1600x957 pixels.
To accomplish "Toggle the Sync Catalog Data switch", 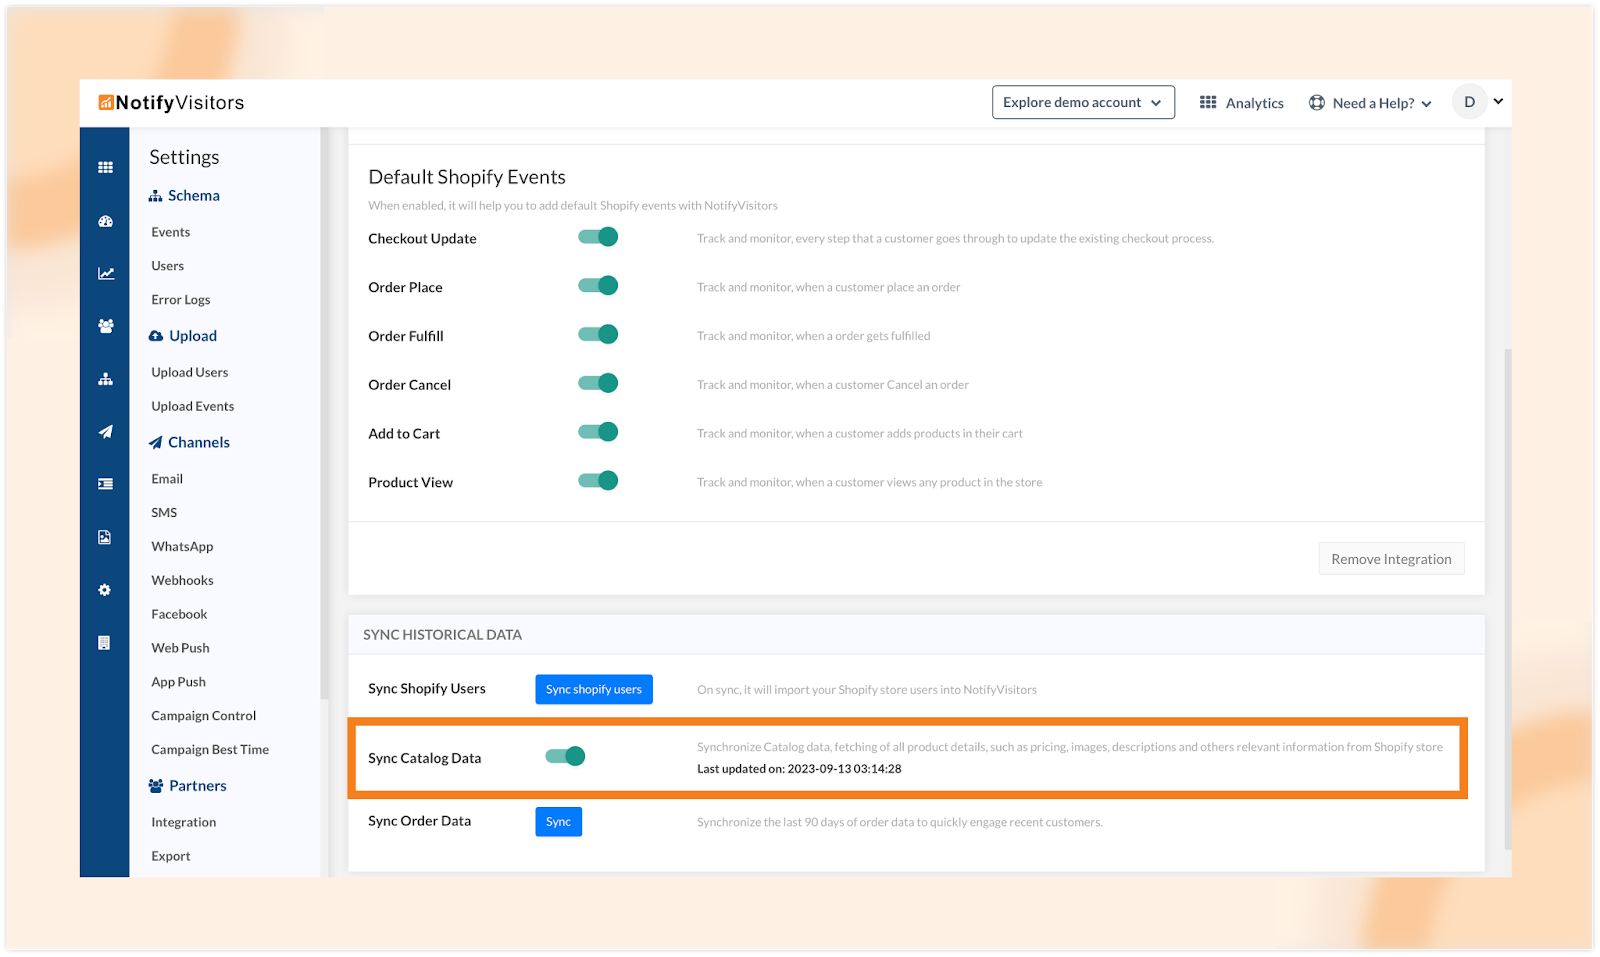I will 565,756.
